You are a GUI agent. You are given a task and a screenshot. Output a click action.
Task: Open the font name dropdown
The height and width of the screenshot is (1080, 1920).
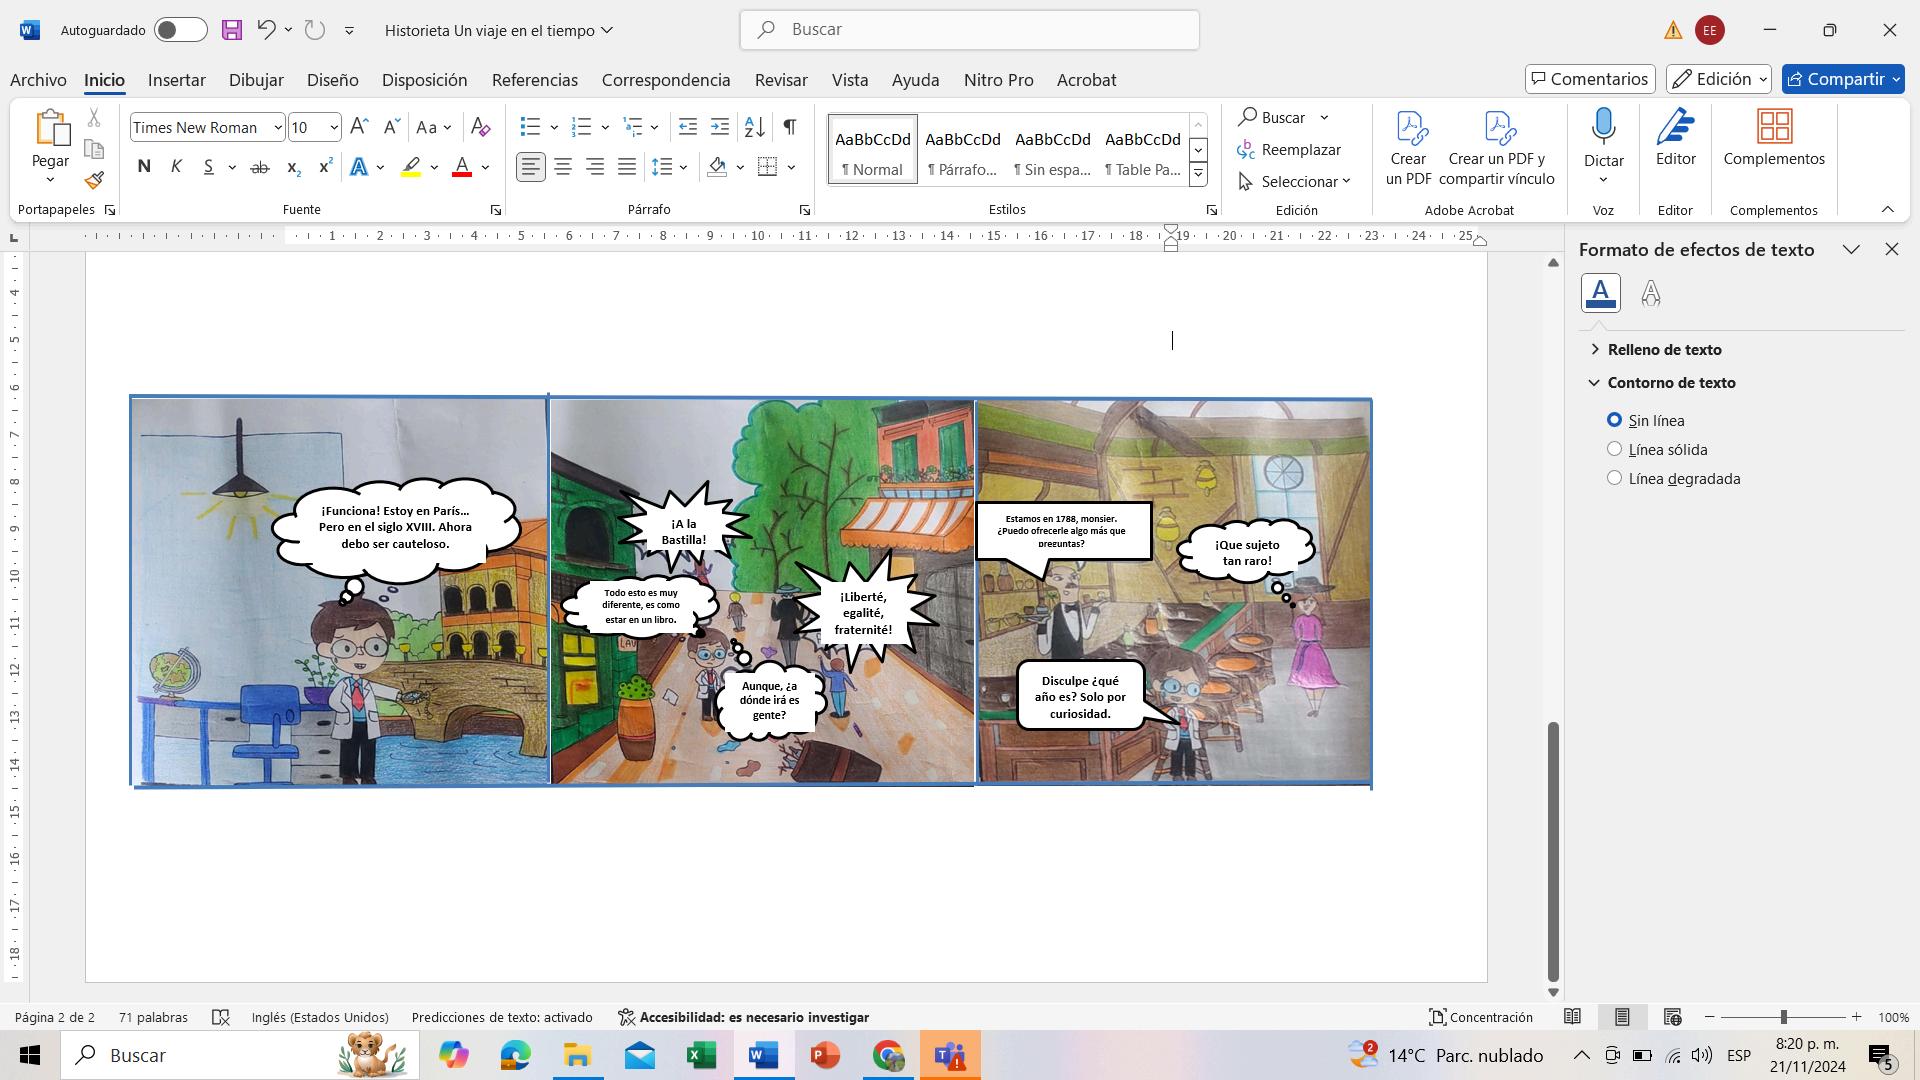pos(277,127)
